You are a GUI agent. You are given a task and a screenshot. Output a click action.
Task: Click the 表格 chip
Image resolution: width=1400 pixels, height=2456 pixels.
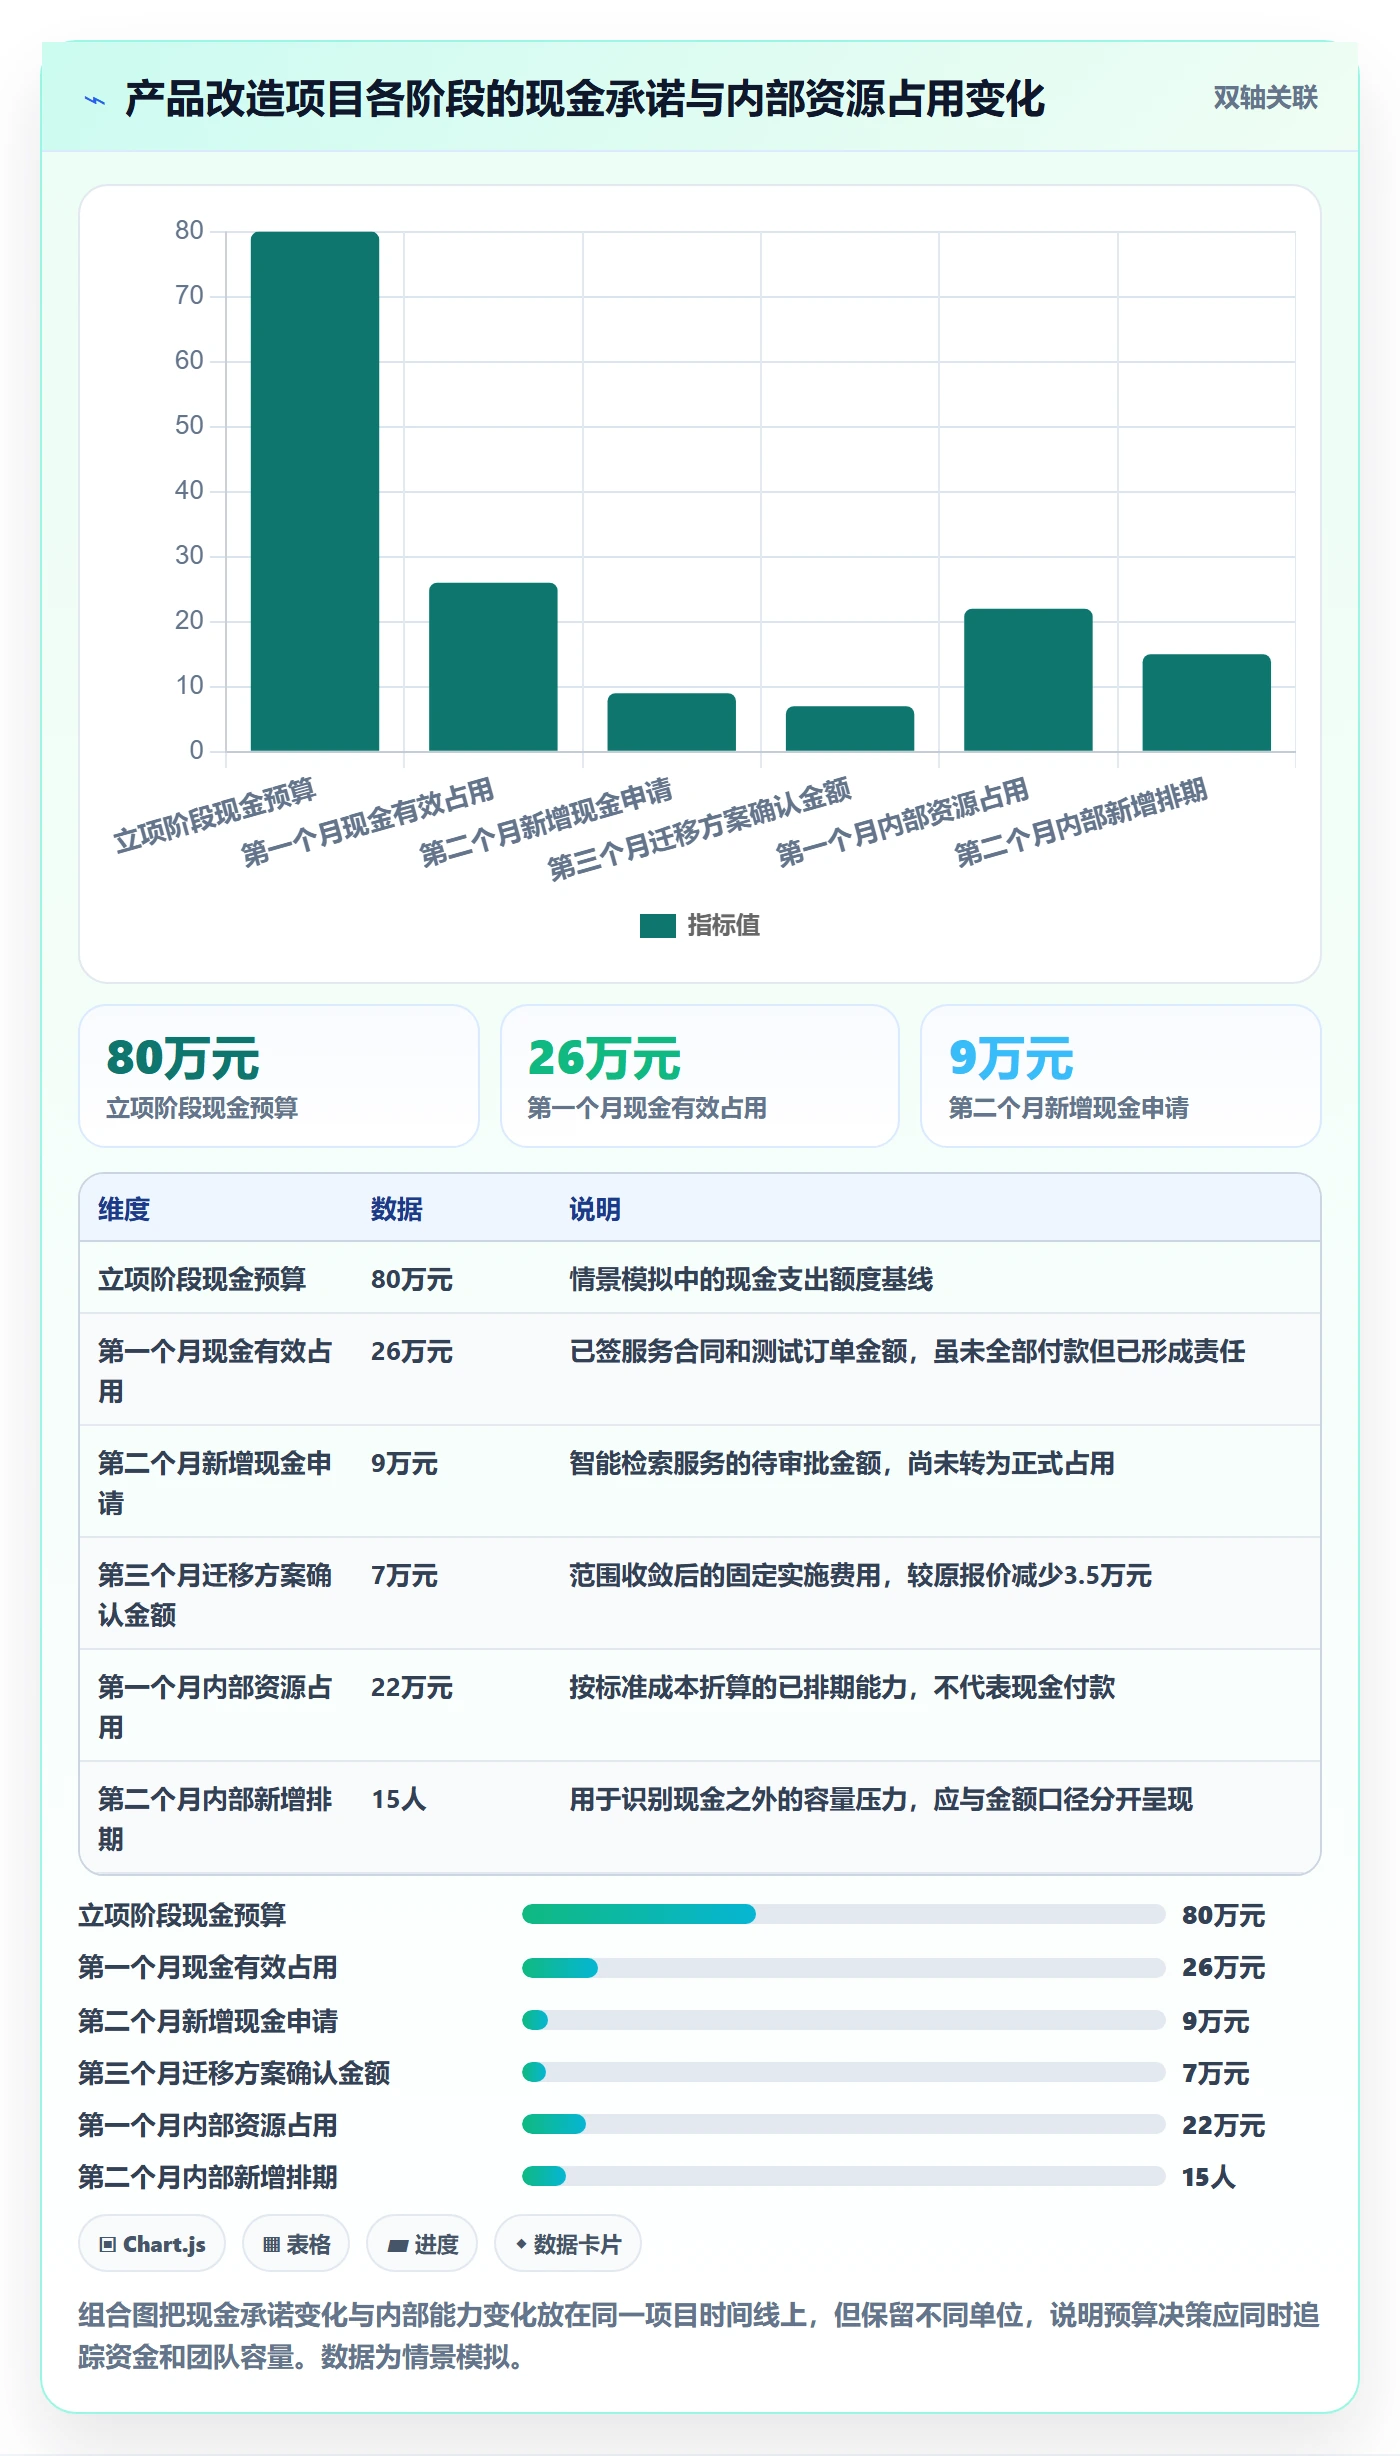click(x=296, y=2245)
